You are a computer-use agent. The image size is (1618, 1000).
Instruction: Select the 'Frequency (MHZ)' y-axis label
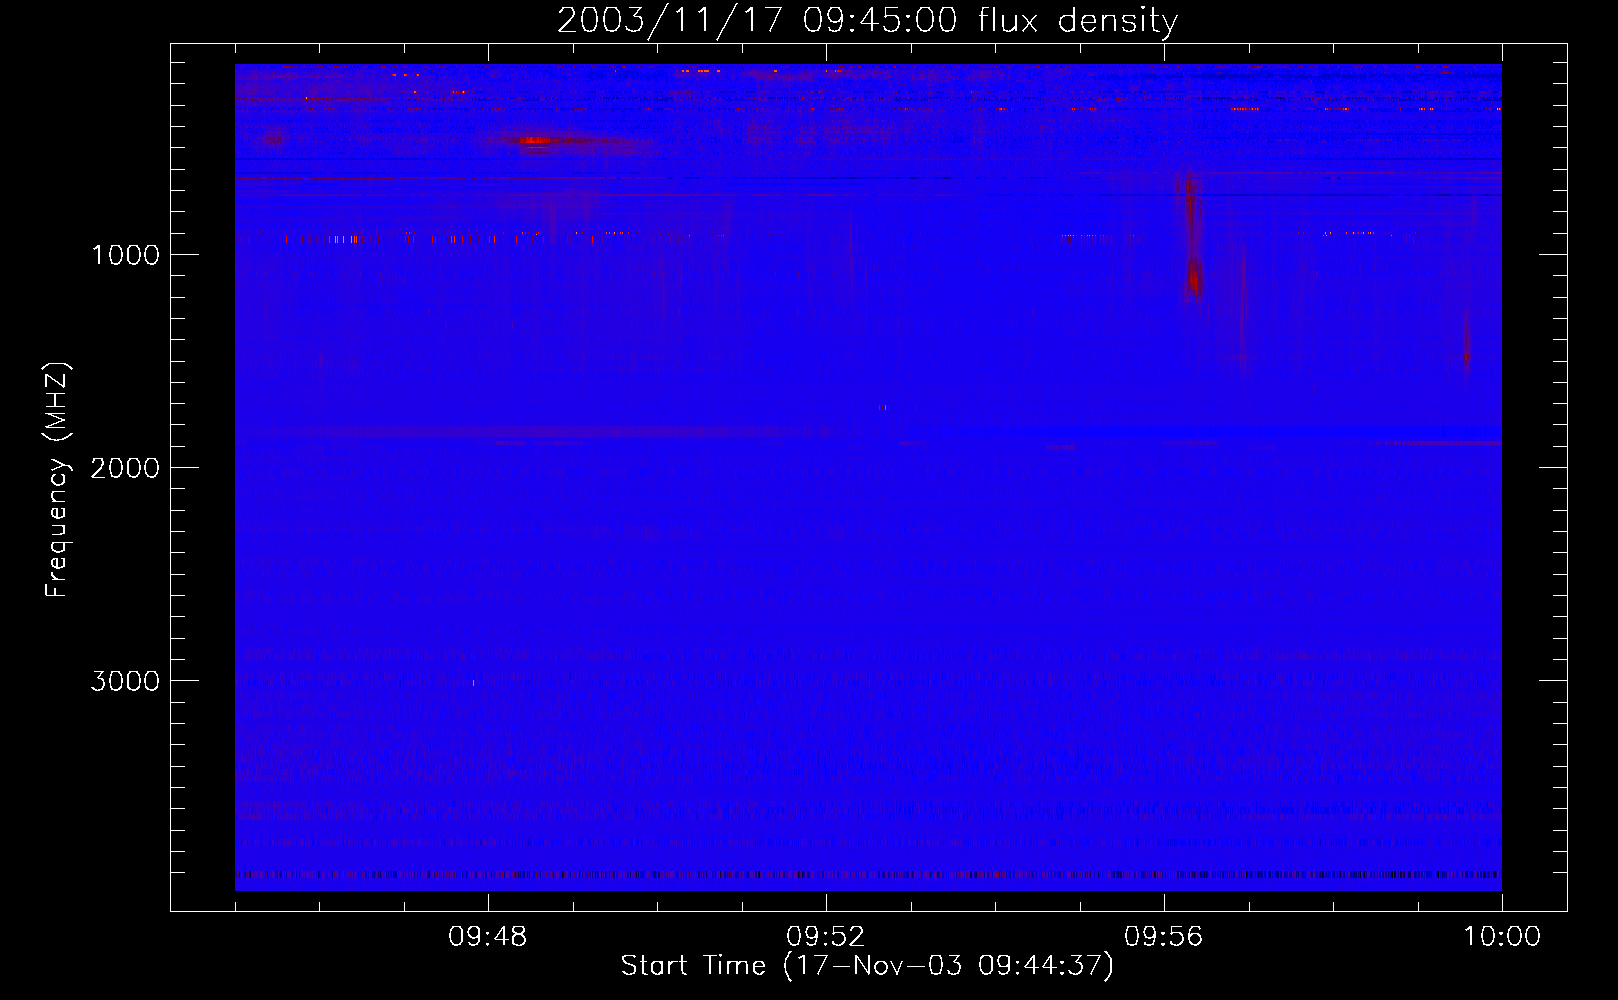click(57, 480)
